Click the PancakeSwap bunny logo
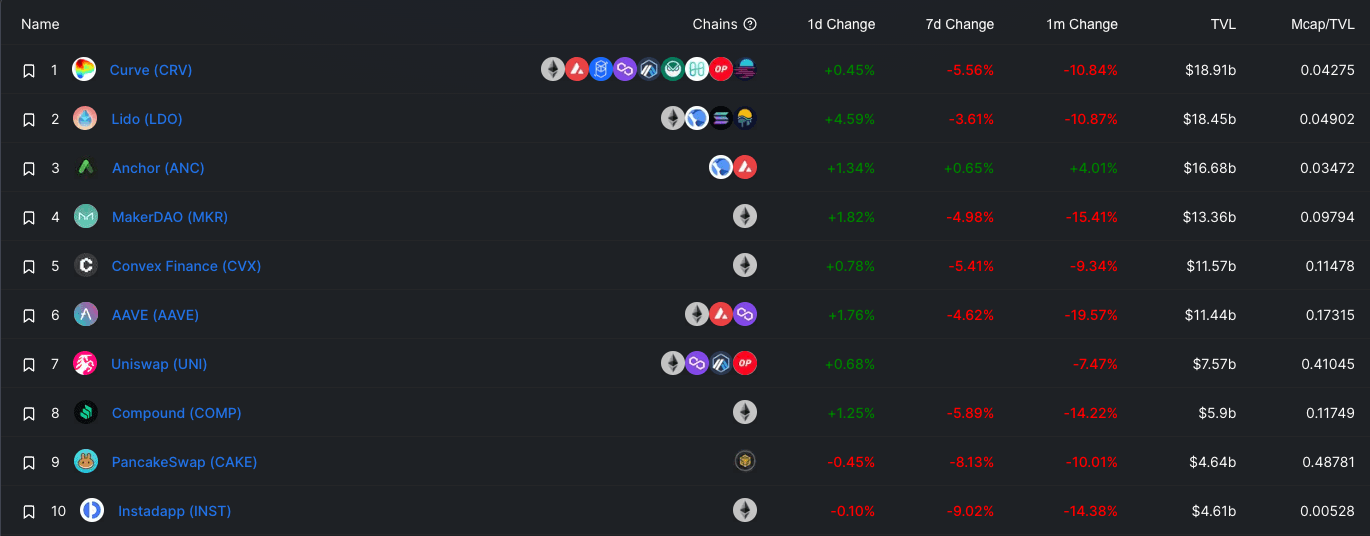1370x536 pixels. point(85,462)
